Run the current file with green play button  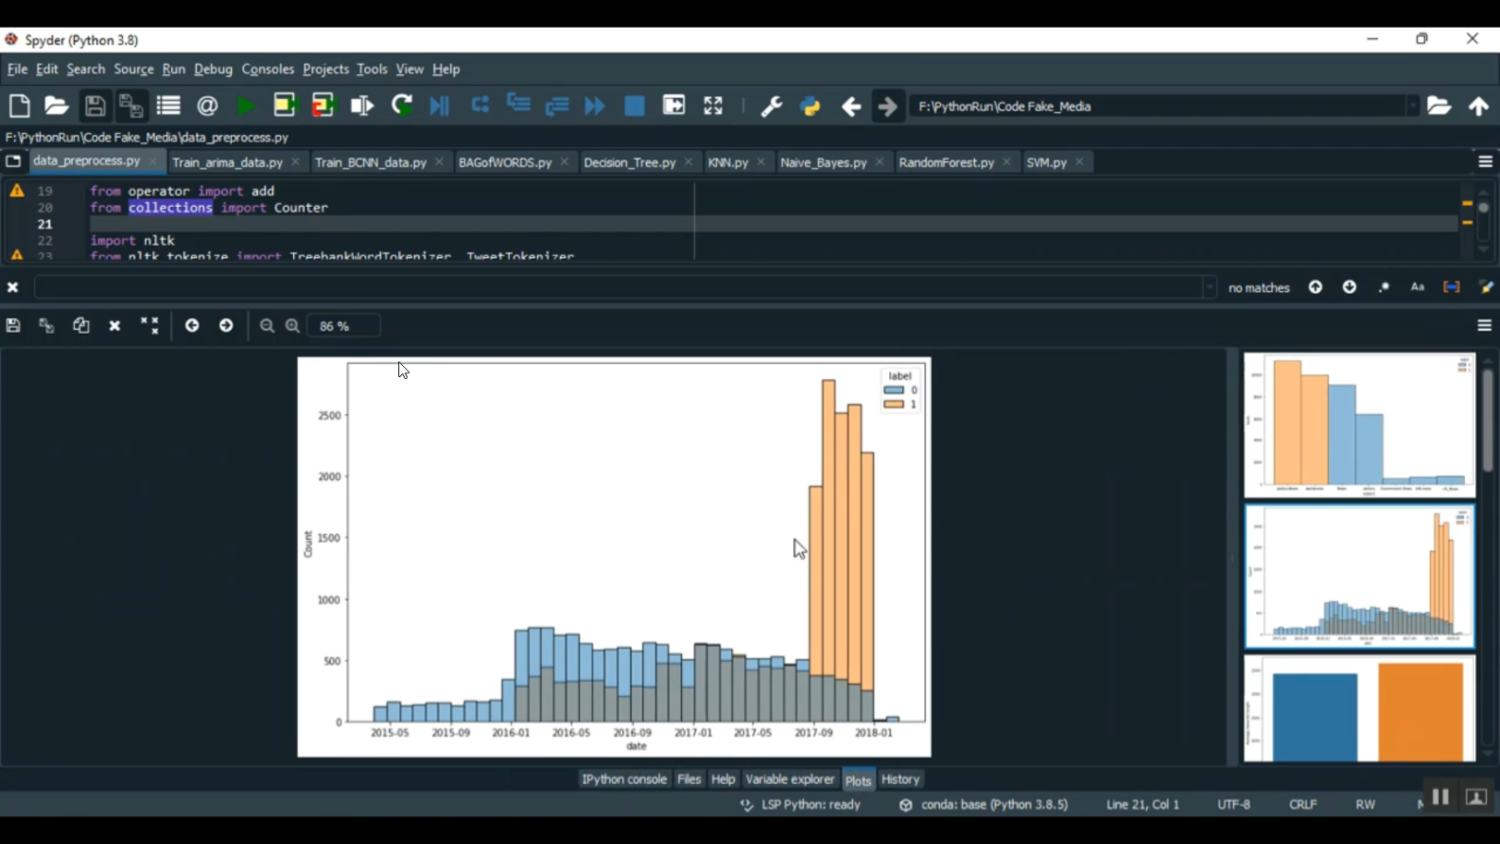245,106
